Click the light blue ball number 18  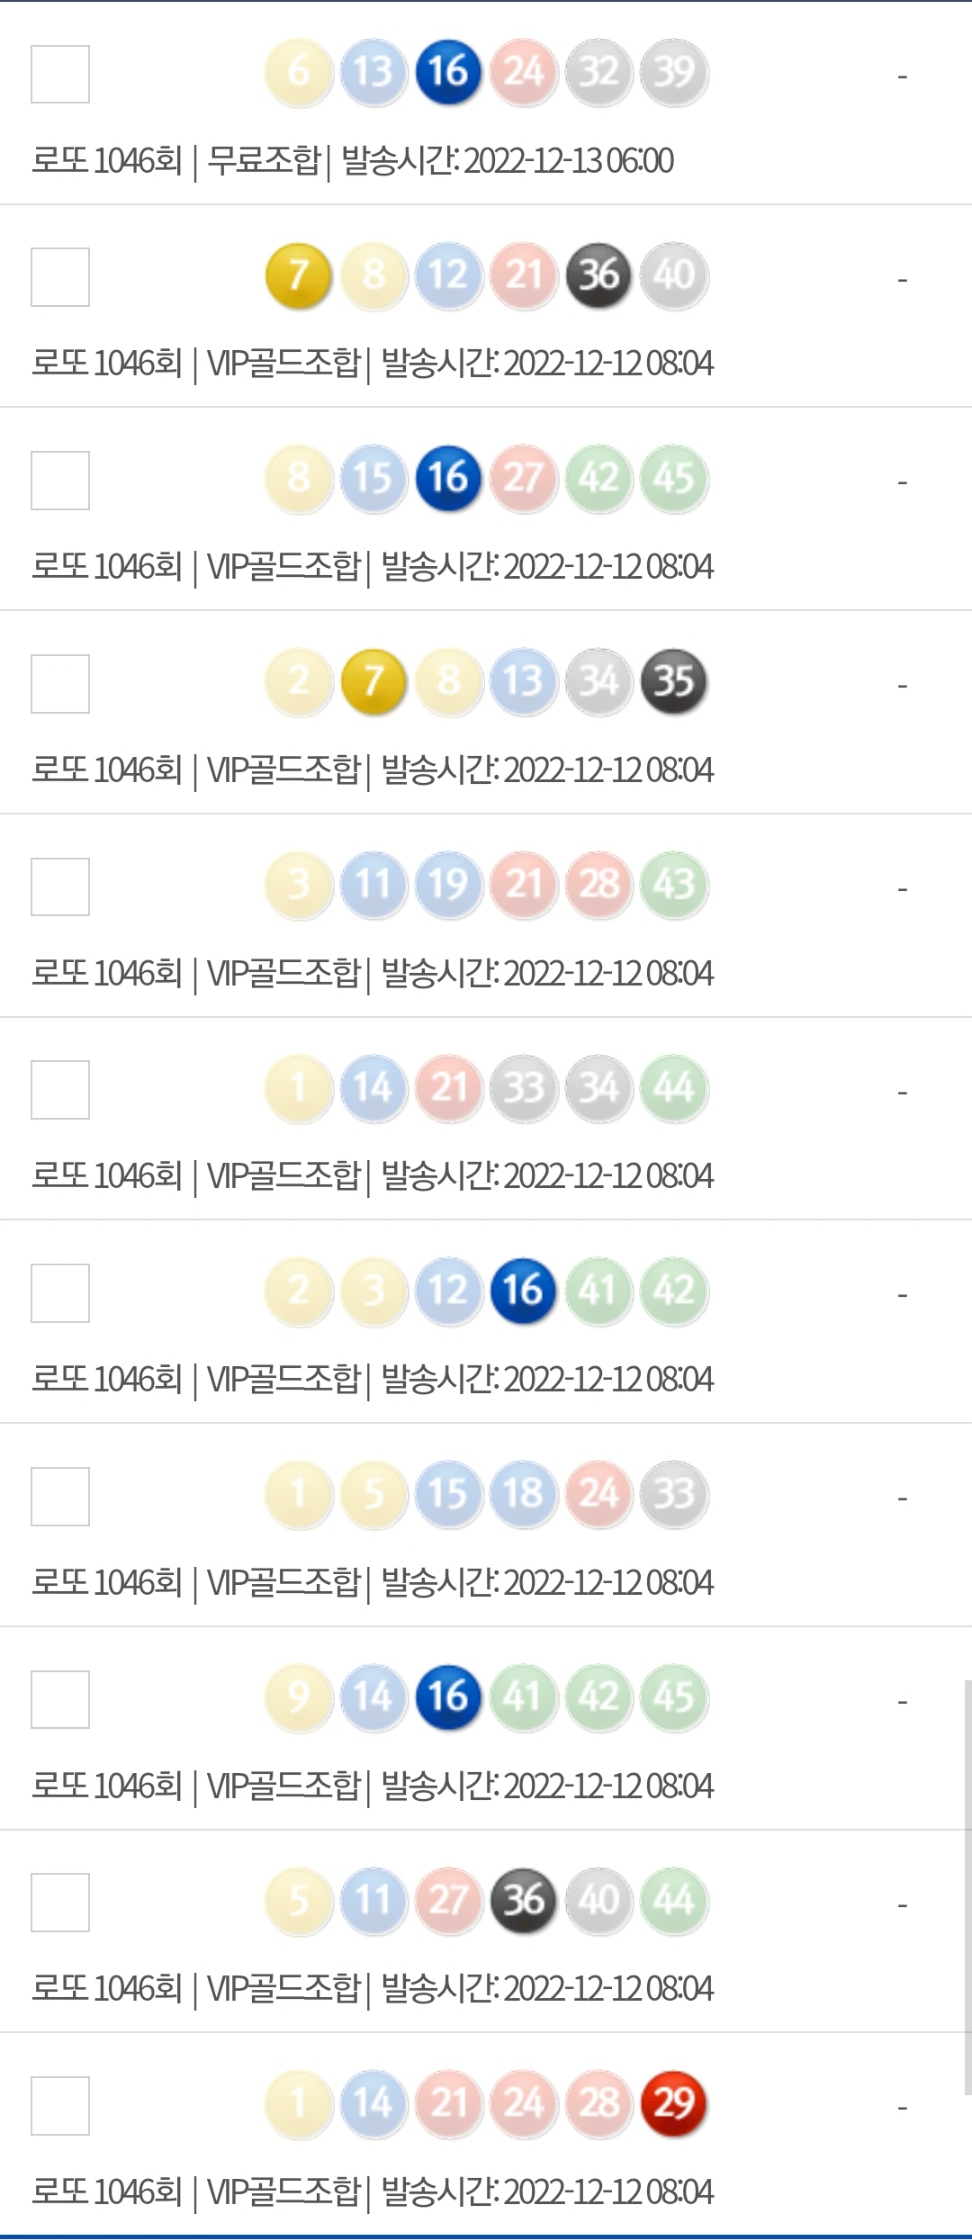click(x=523, y=1494)
